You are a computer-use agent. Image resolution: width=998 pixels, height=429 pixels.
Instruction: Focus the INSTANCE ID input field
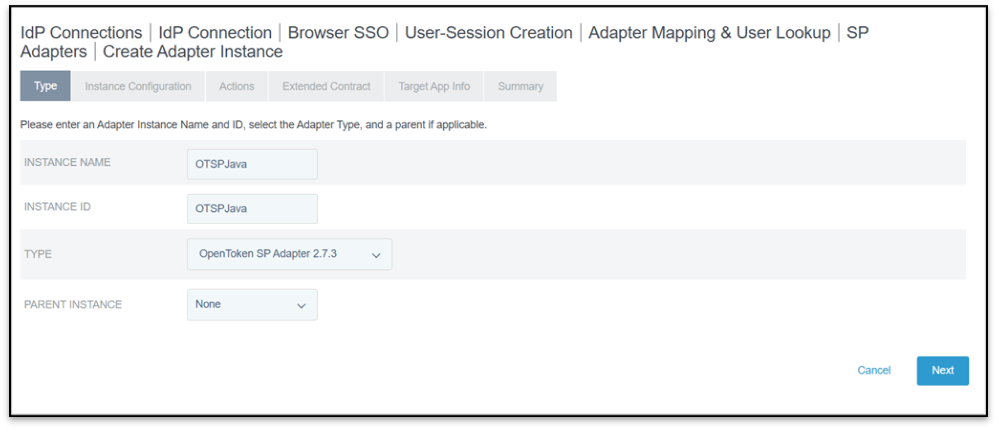(x=252, y=209)
